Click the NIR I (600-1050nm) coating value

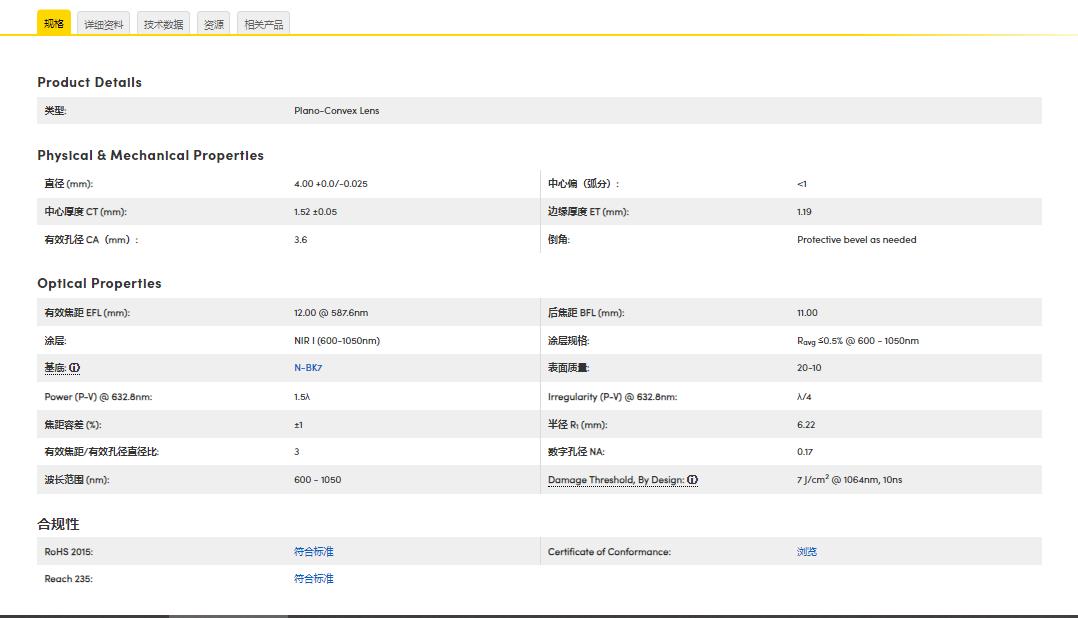337,341
